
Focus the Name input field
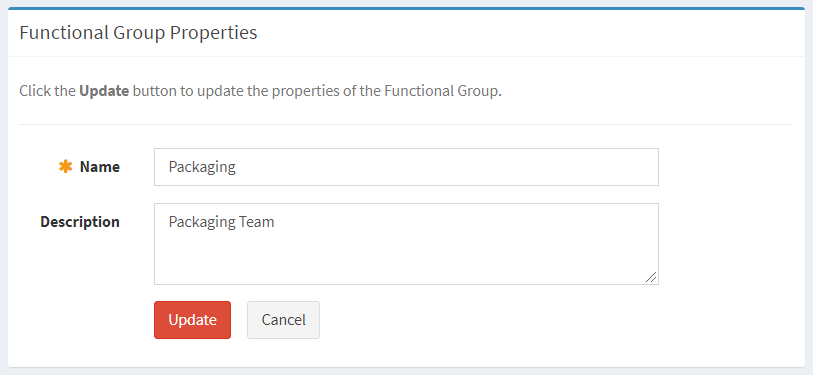tap(406, 167)
